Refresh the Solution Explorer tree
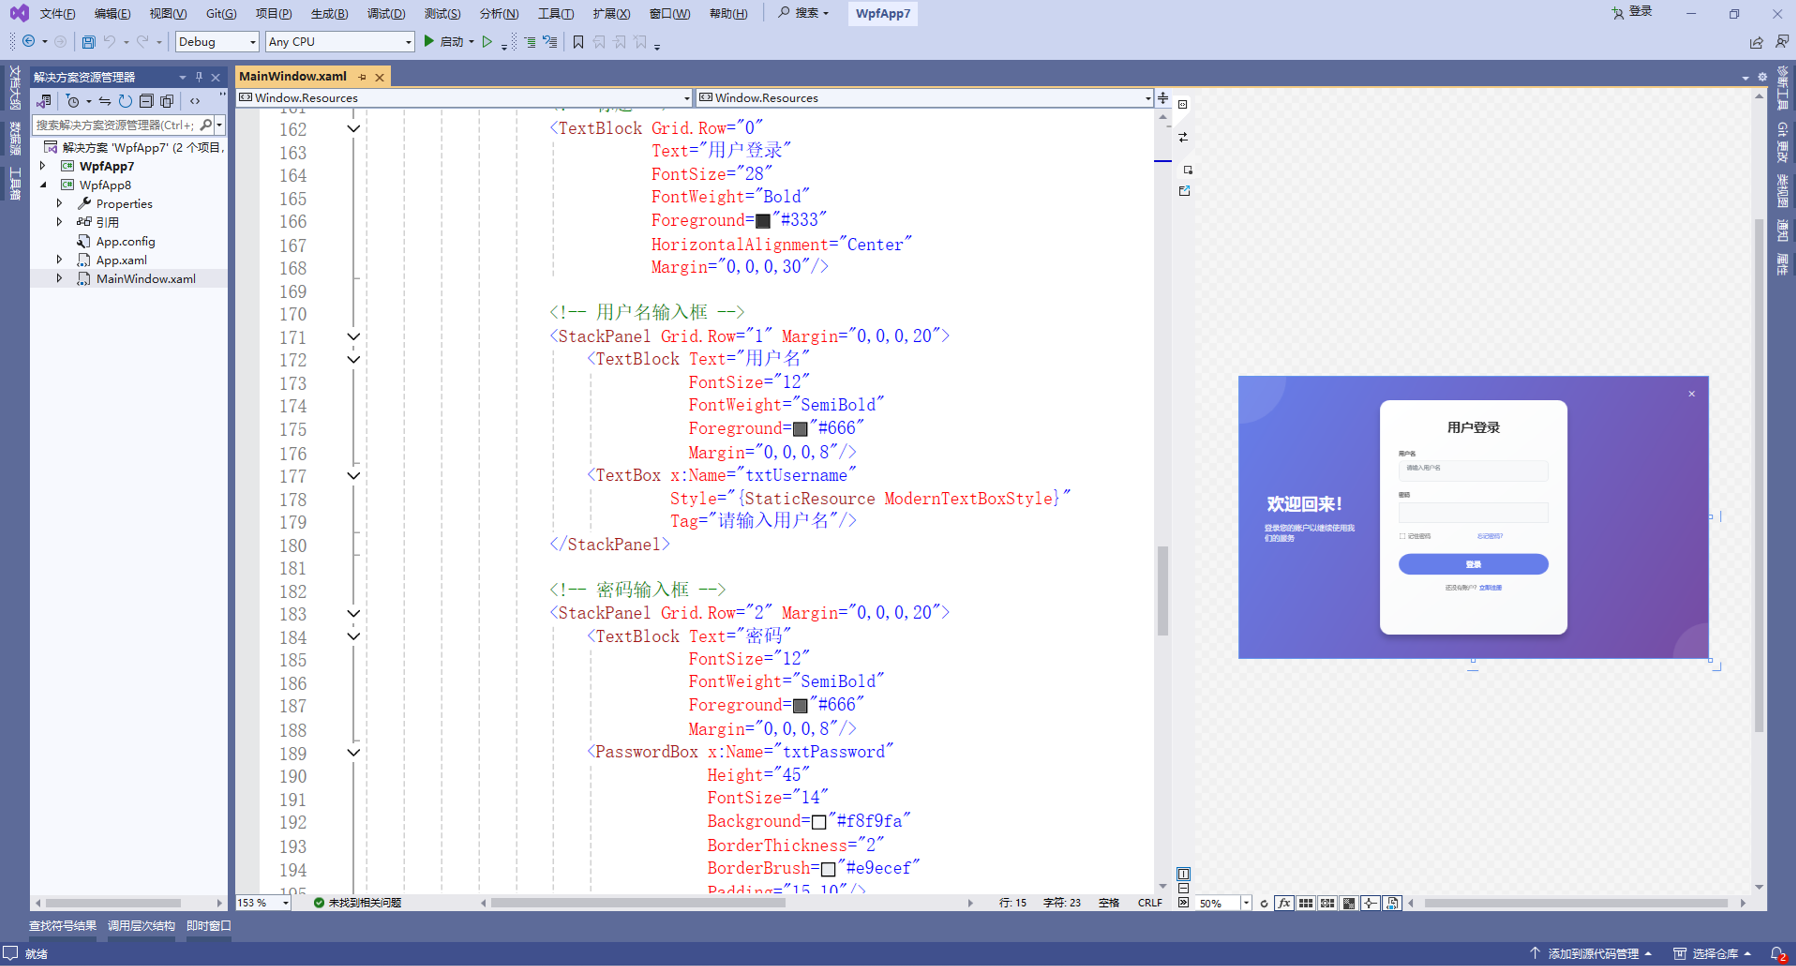 [125, 101]
